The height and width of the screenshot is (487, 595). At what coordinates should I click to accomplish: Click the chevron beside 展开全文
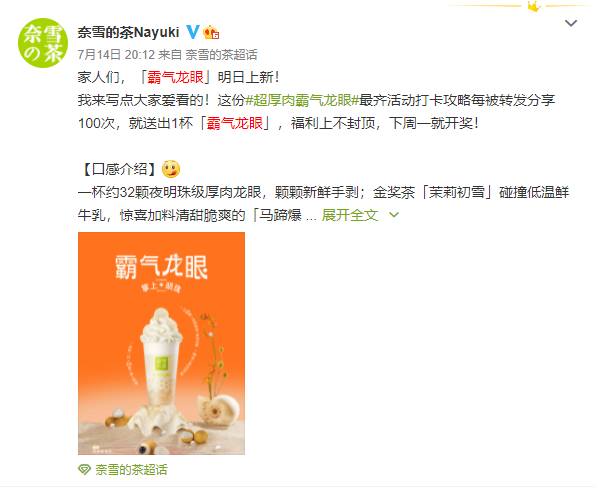click(394, 215)
